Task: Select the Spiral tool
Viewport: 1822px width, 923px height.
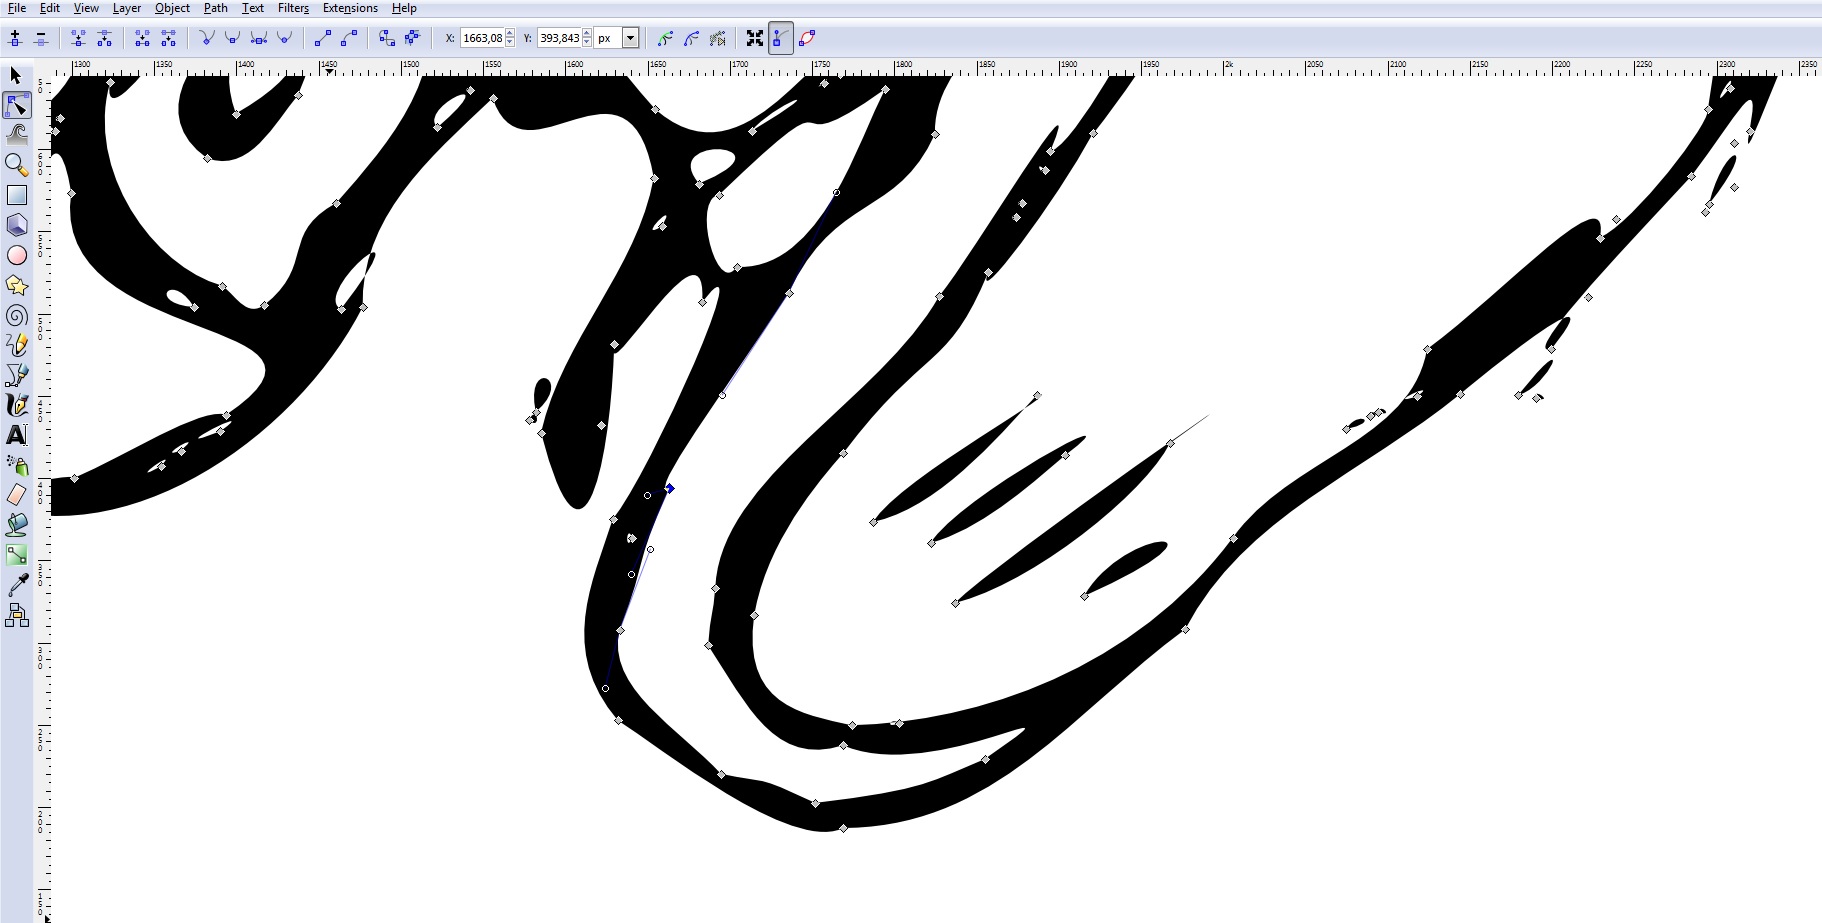Action: point(16,315)
